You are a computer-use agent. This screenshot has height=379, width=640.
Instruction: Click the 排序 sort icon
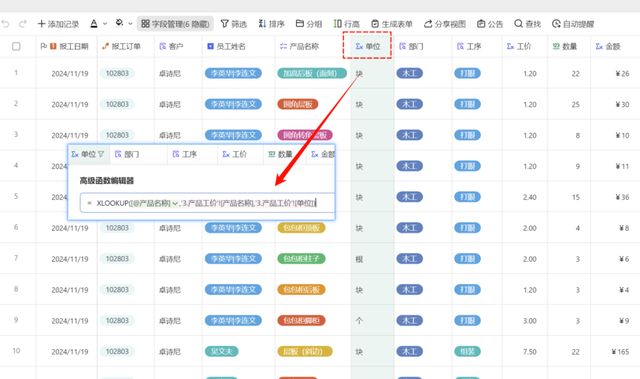point(262,24)
